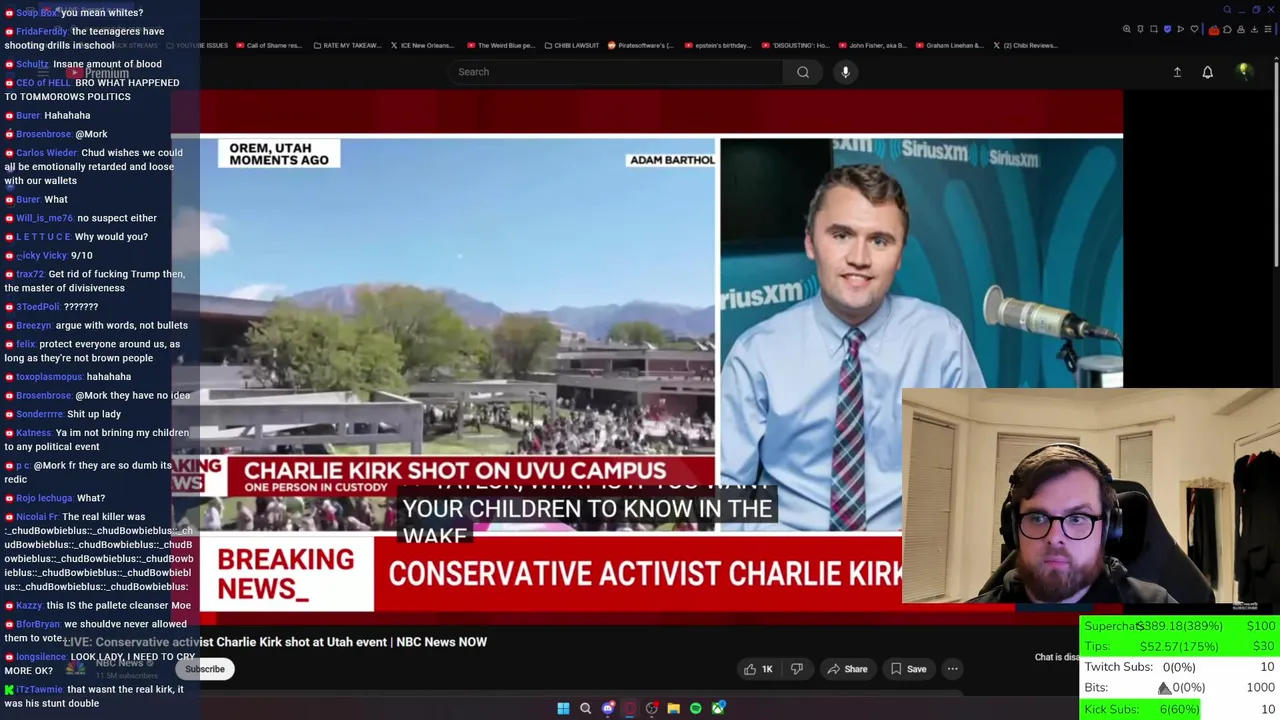Viewport: 1280px width, 720px height.
Task: Open the Easy Setup sliders icon
Action: tap(1268, 30)
